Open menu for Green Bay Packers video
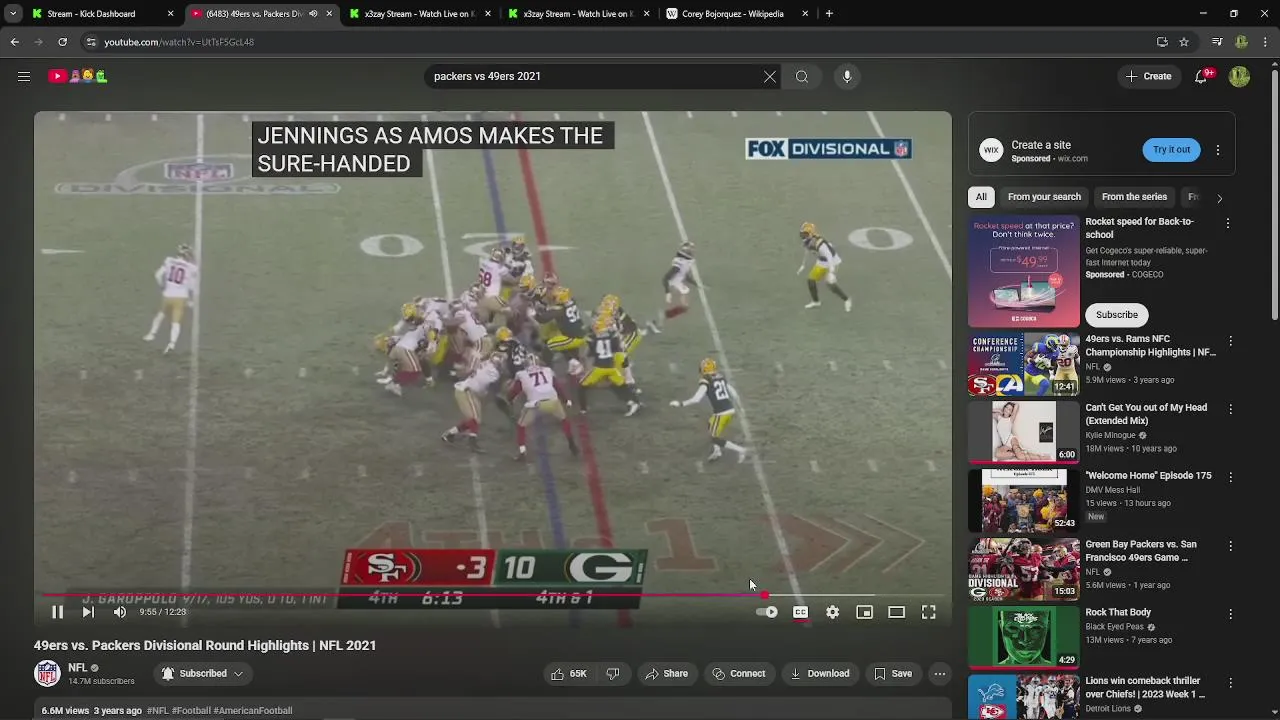This screenshot has height=720, width=1280. [x=1230, y=547]
